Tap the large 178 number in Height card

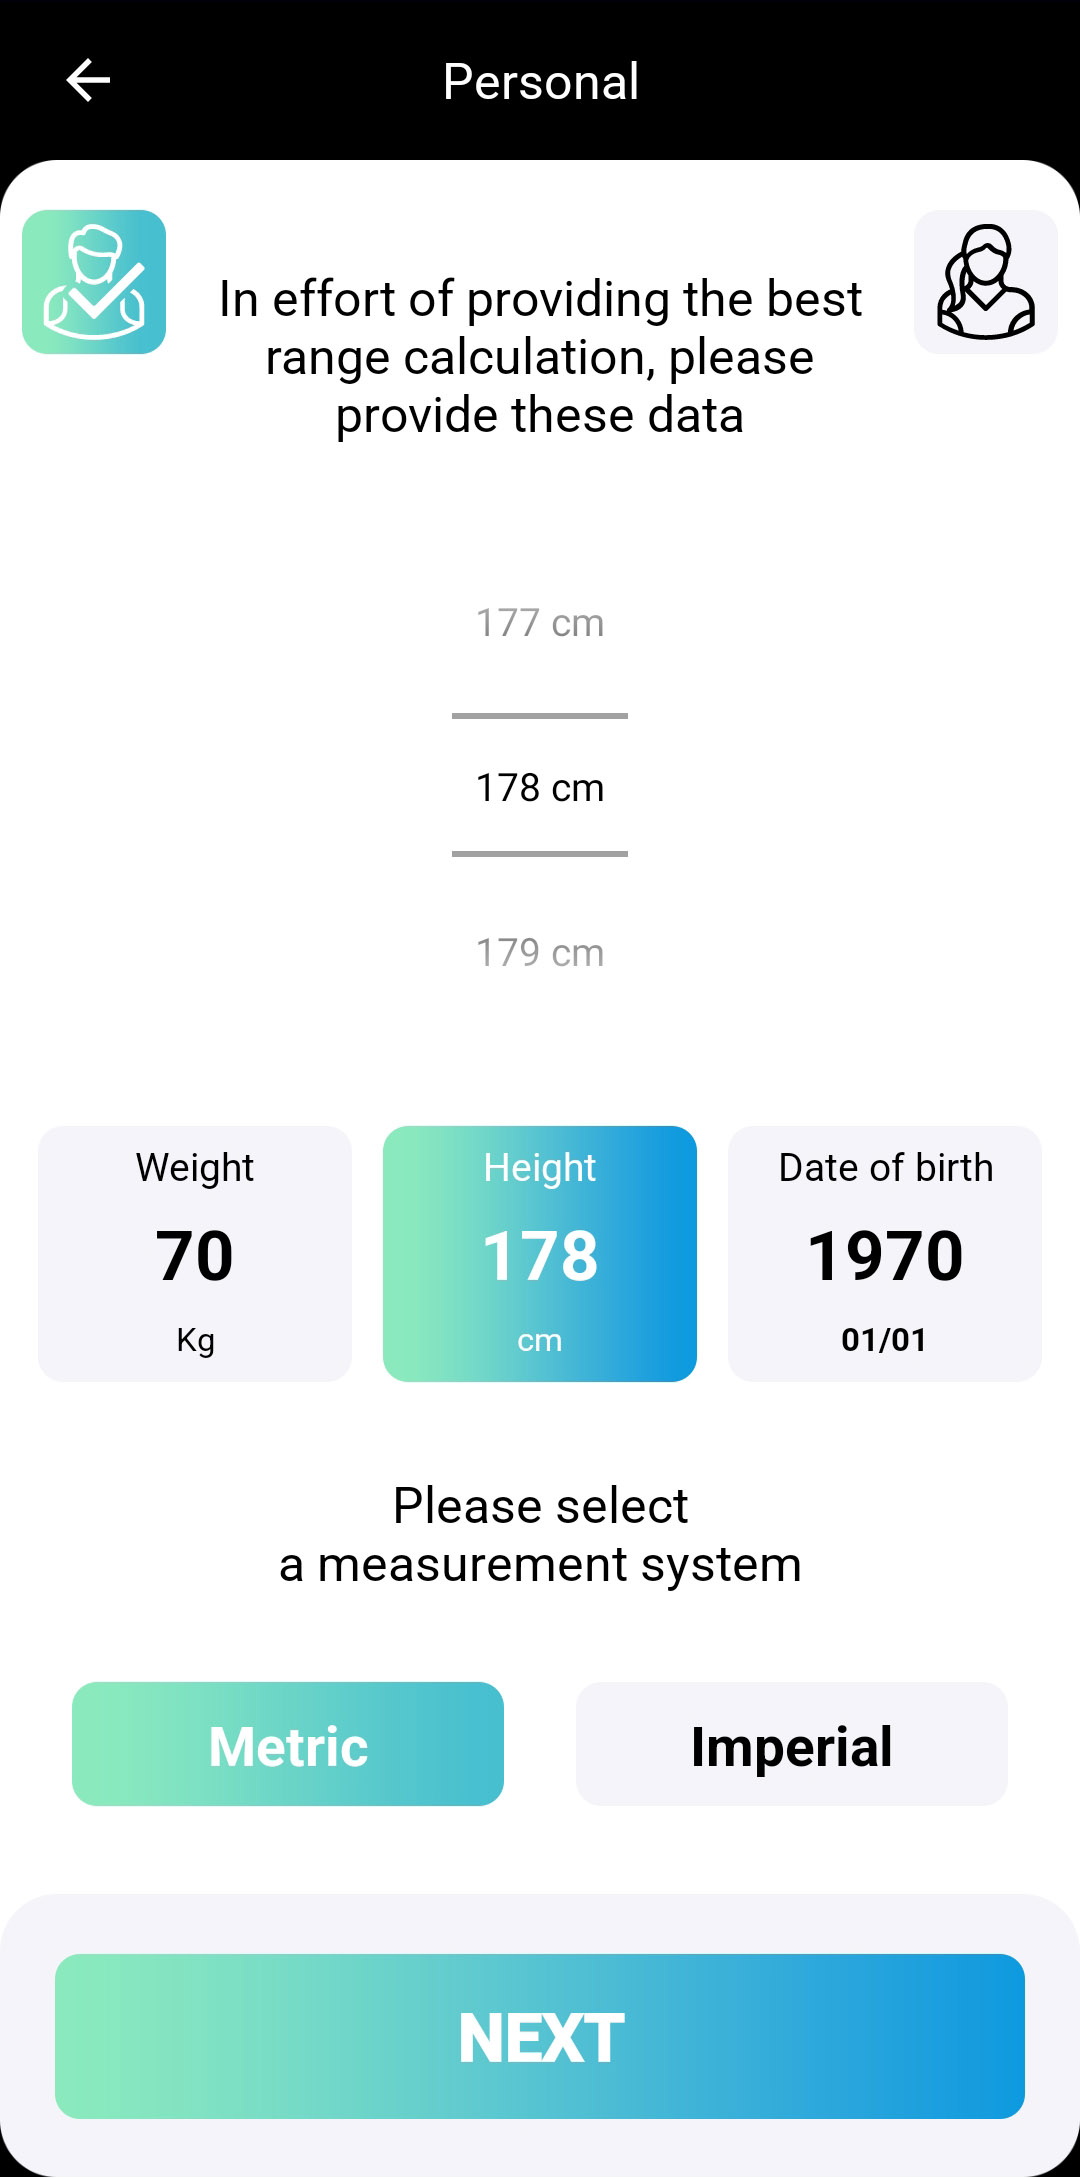pos(540,1256)
